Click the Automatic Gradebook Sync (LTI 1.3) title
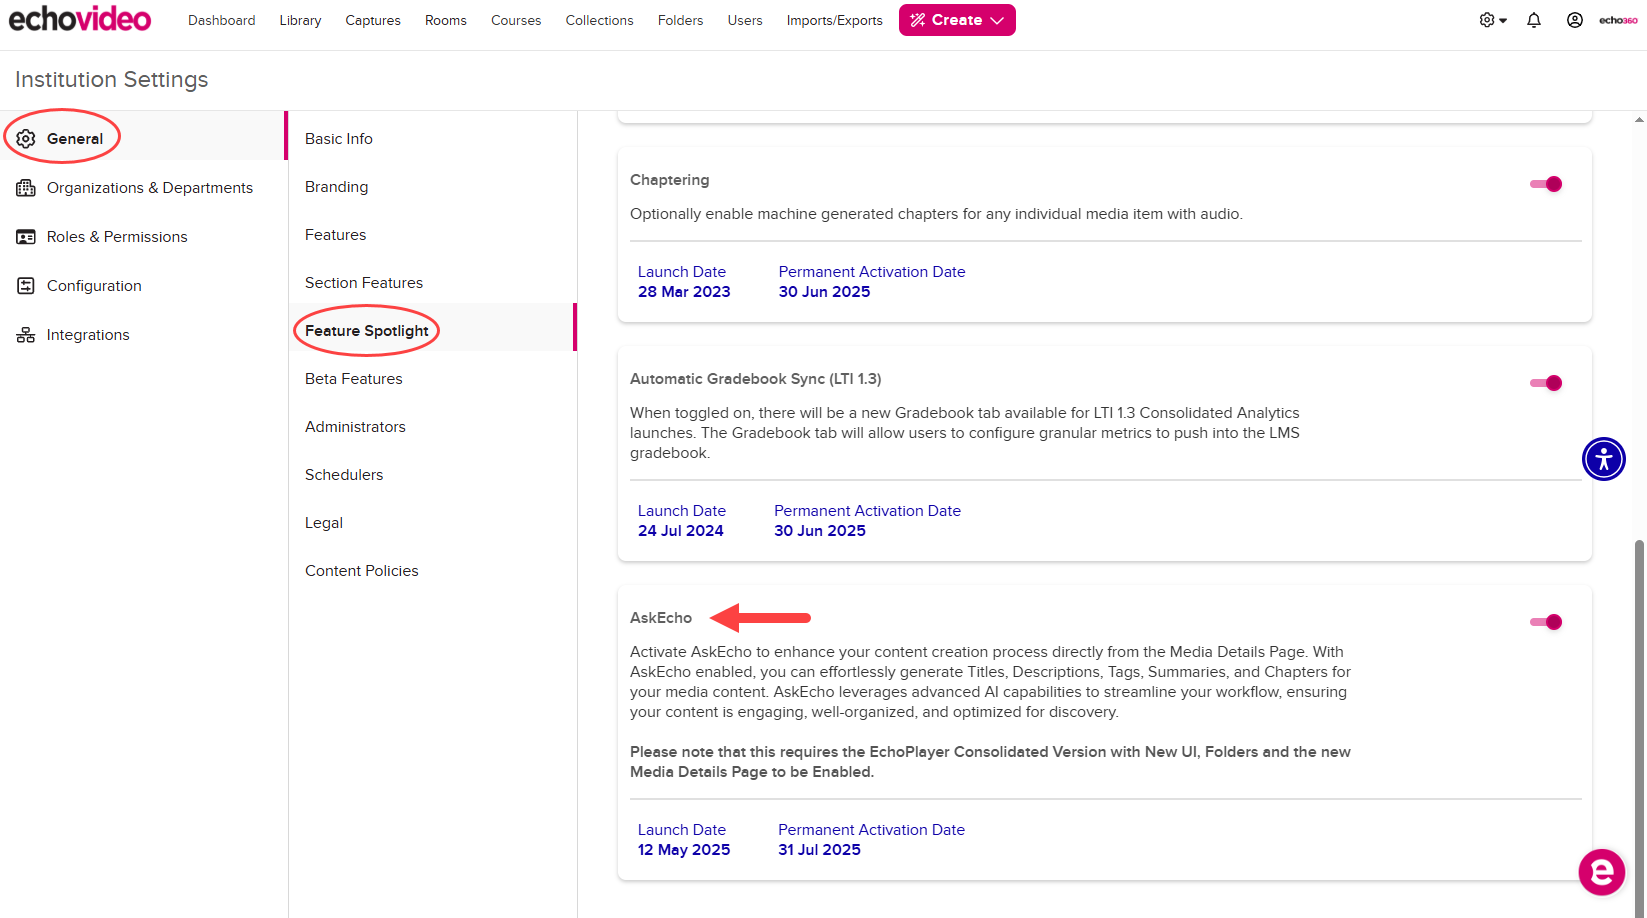This screenshot has height=918, width=1647. (x=756, y=379)
